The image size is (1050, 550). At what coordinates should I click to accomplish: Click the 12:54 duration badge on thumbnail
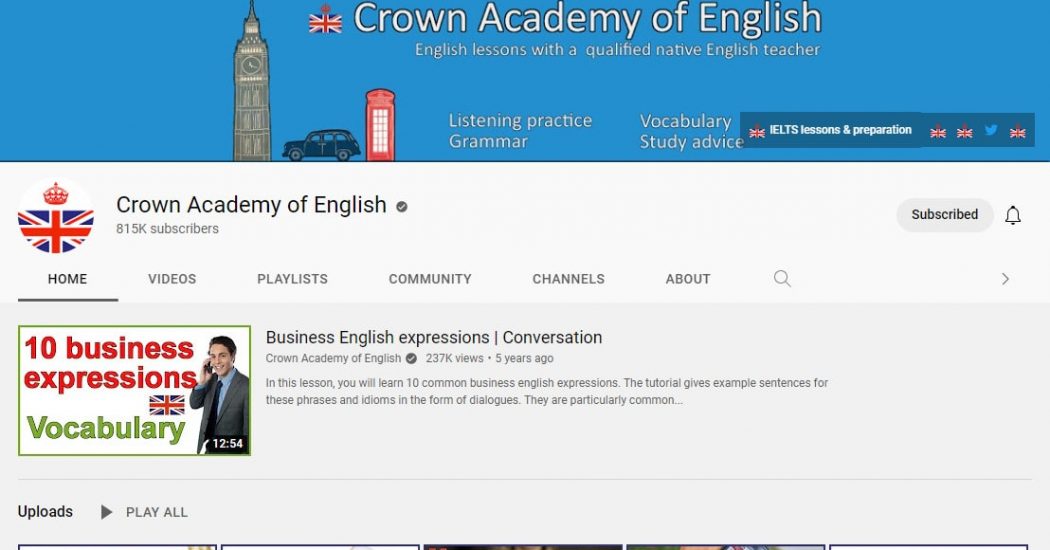tap(227, 443)
